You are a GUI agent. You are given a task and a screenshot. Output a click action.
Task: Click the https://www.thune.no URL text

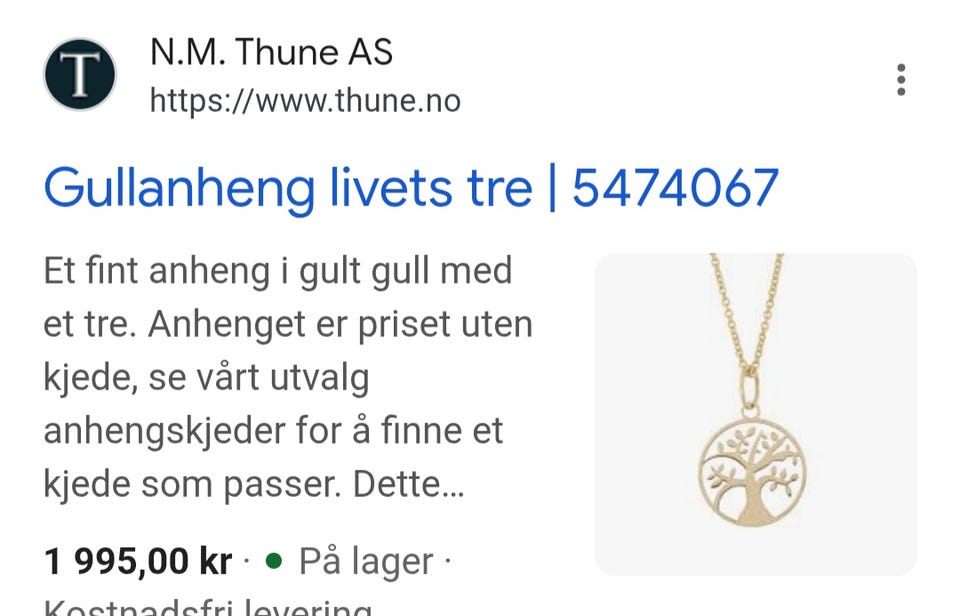pyautogui.click(x=305, y=100)
